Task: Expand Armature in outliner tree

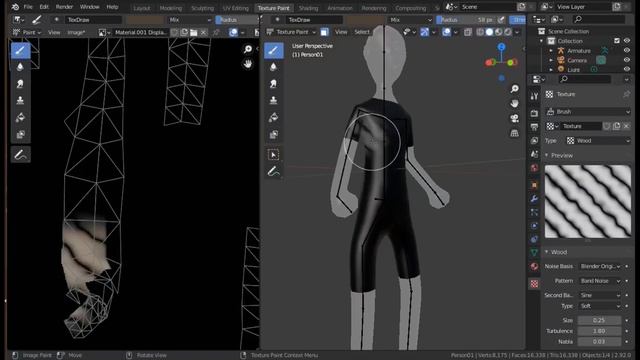Action: pos(551,51)
